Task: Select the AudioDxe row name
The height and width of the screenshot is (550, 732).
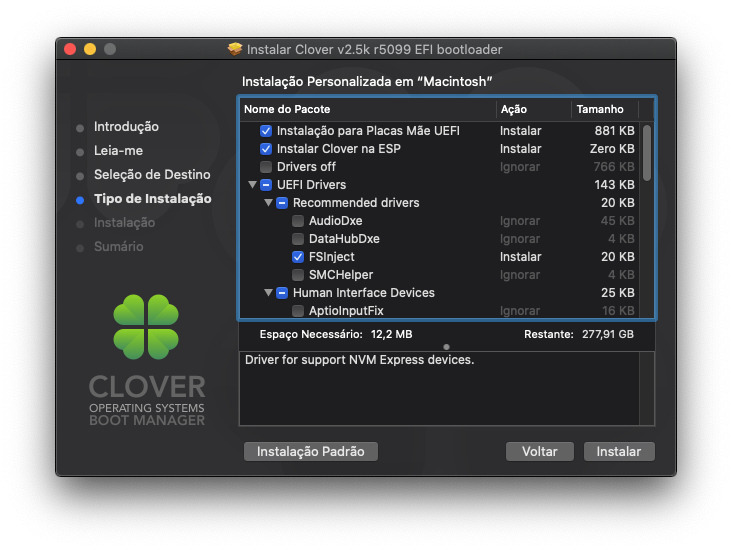Action: (336, 221)
